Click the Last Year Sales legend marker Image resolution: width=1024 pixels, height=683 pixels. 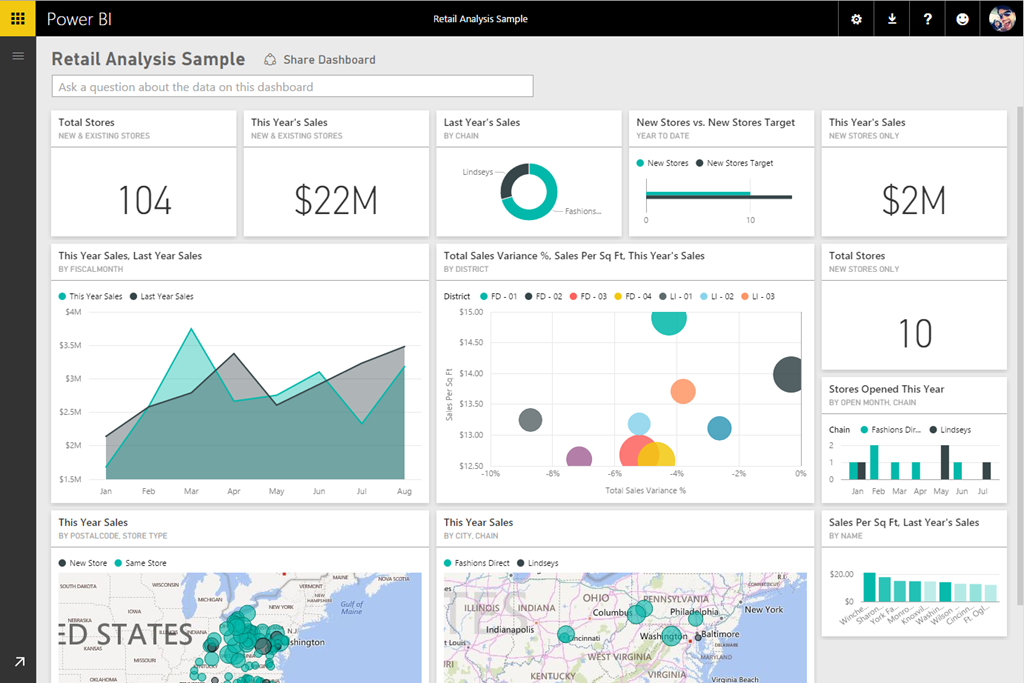(133, 296)
